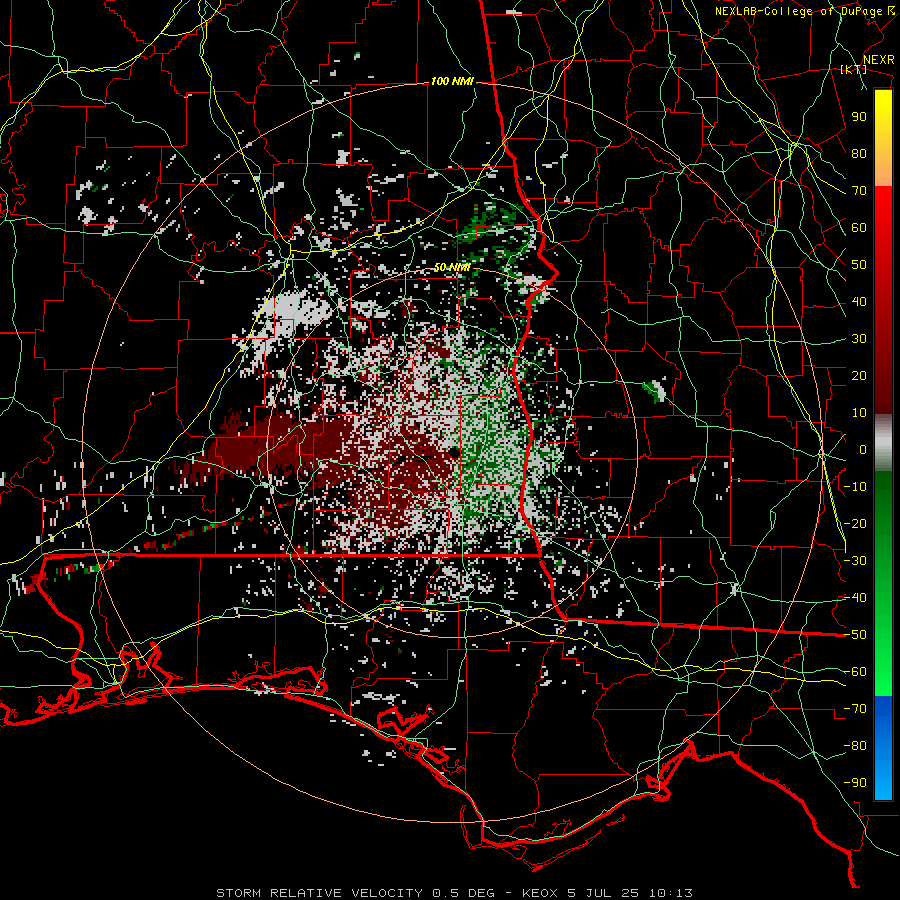This screenshot has width=900, height=900.
Task: Select the -90 value on the velocity scale
Action: click(x=855, y=783)
